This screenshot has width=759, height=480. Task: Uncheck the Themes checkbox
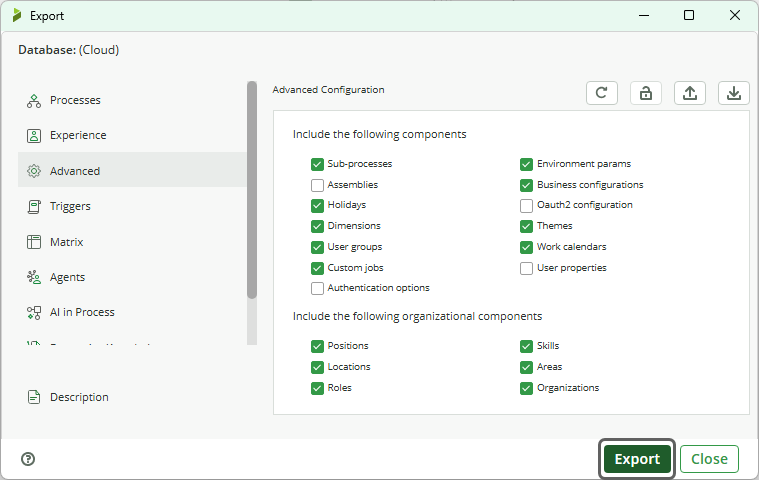coord(526,226)
